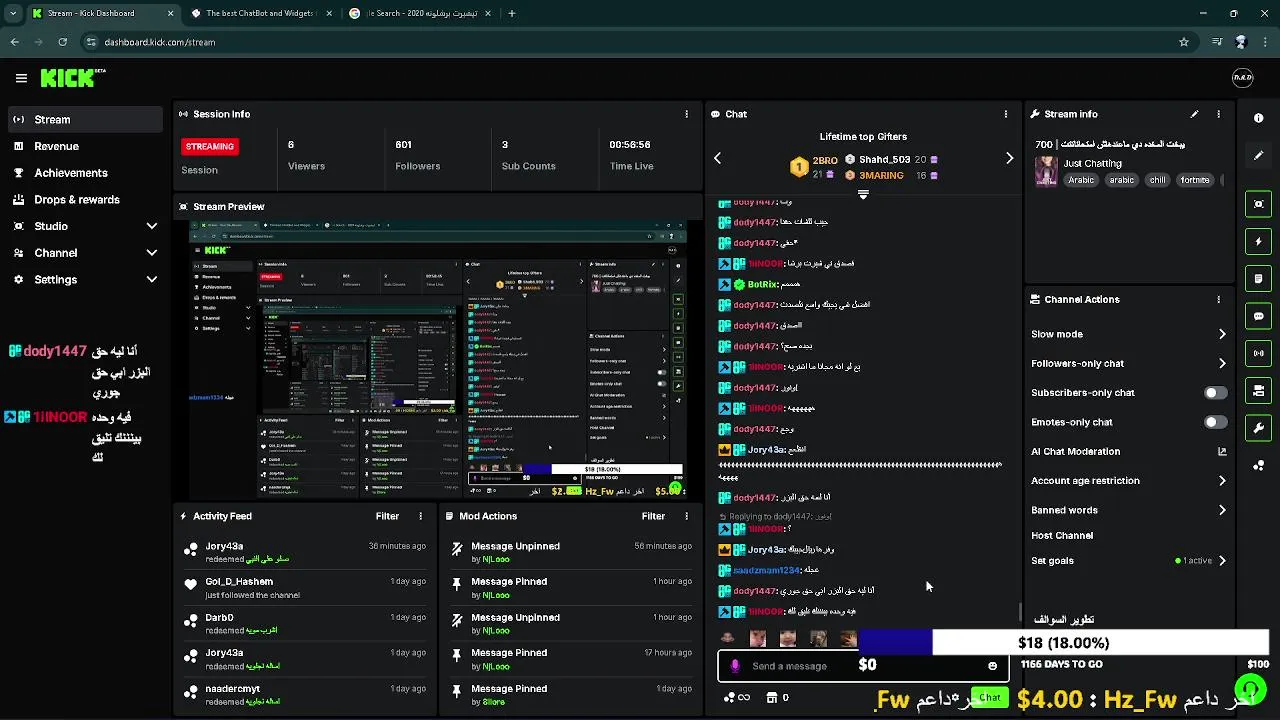Open Set goals options
This screenshot has height=720, width=1280.
pyautogui.click(x=1128, y=561)
